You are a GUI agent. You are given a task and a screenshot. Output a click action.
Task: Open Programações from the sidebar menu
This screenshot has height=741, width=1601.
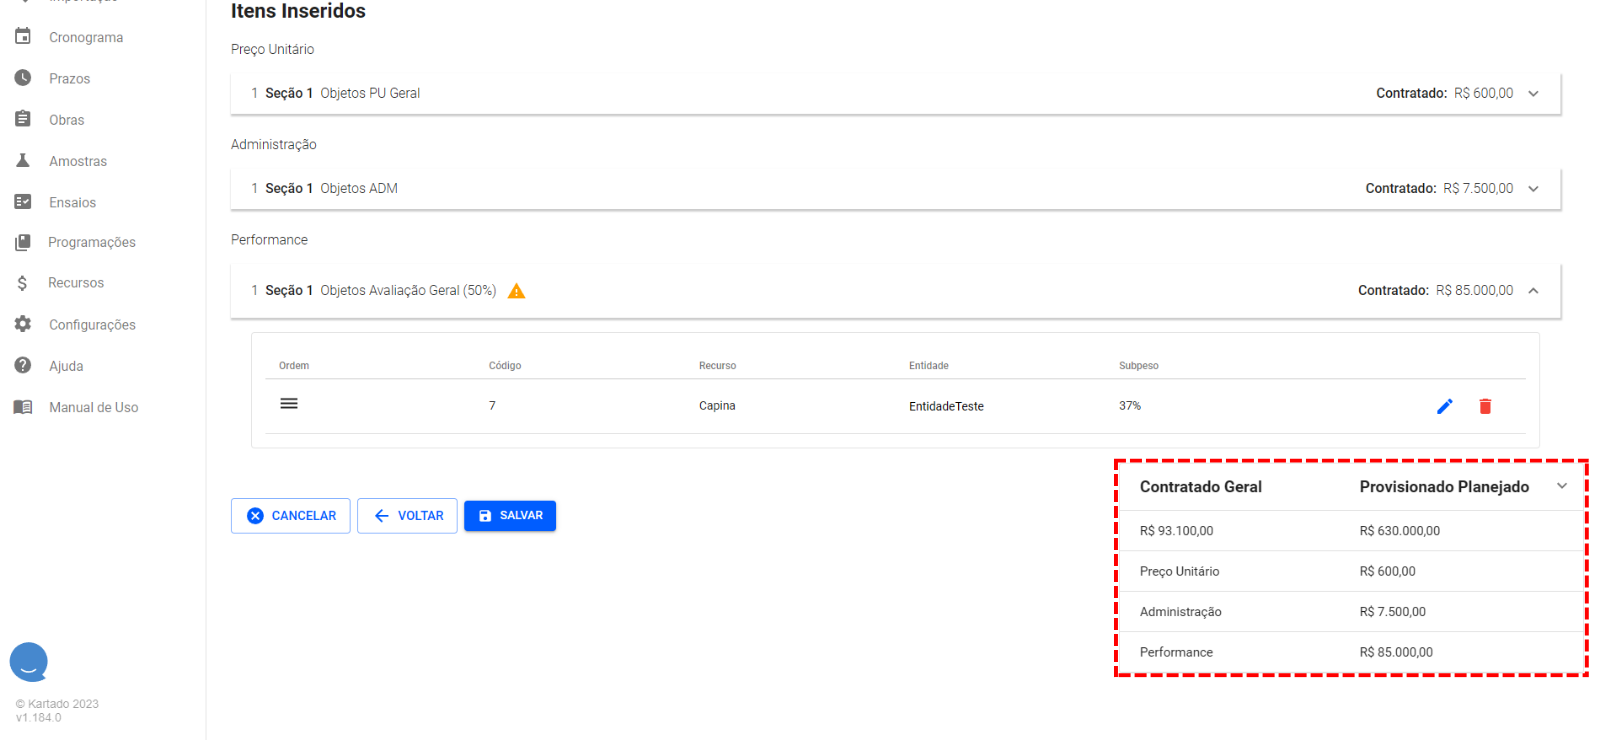click(91, 243)
